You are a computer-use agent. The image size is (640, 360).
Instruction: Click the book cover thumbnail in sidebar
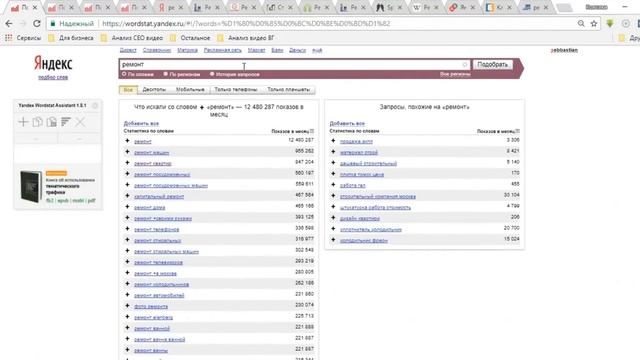point(31,187)
